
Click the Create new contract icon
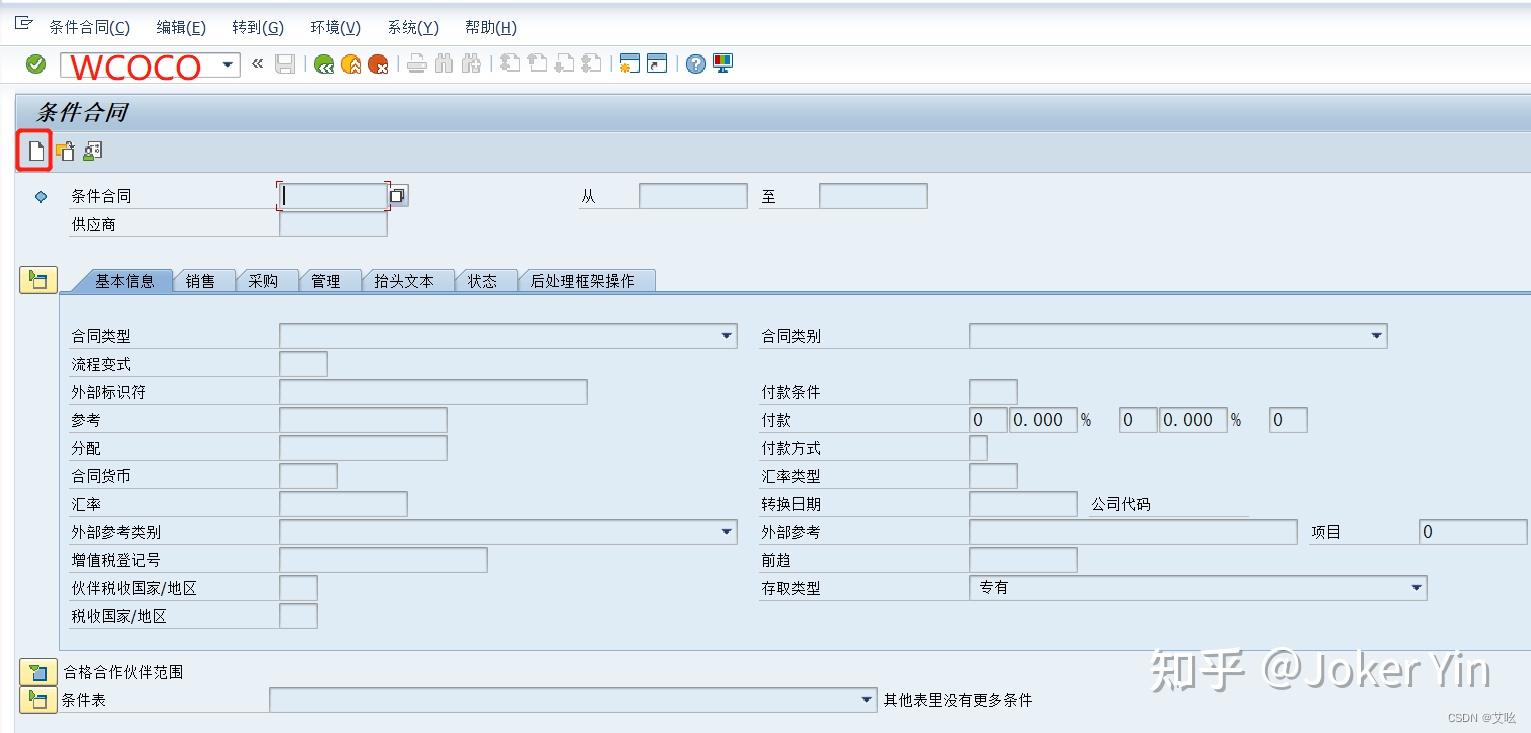(36, 151)
